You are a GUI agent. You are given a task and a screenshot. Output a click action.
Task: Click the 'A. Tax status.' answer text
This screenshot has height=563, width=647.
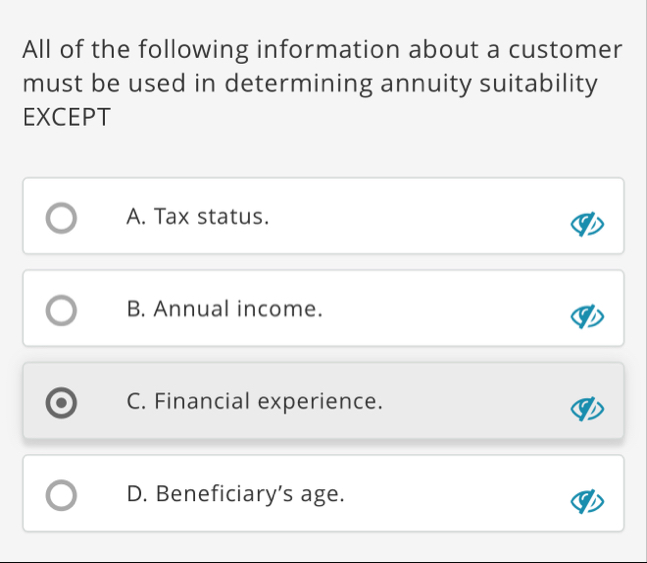pos(198,216)
